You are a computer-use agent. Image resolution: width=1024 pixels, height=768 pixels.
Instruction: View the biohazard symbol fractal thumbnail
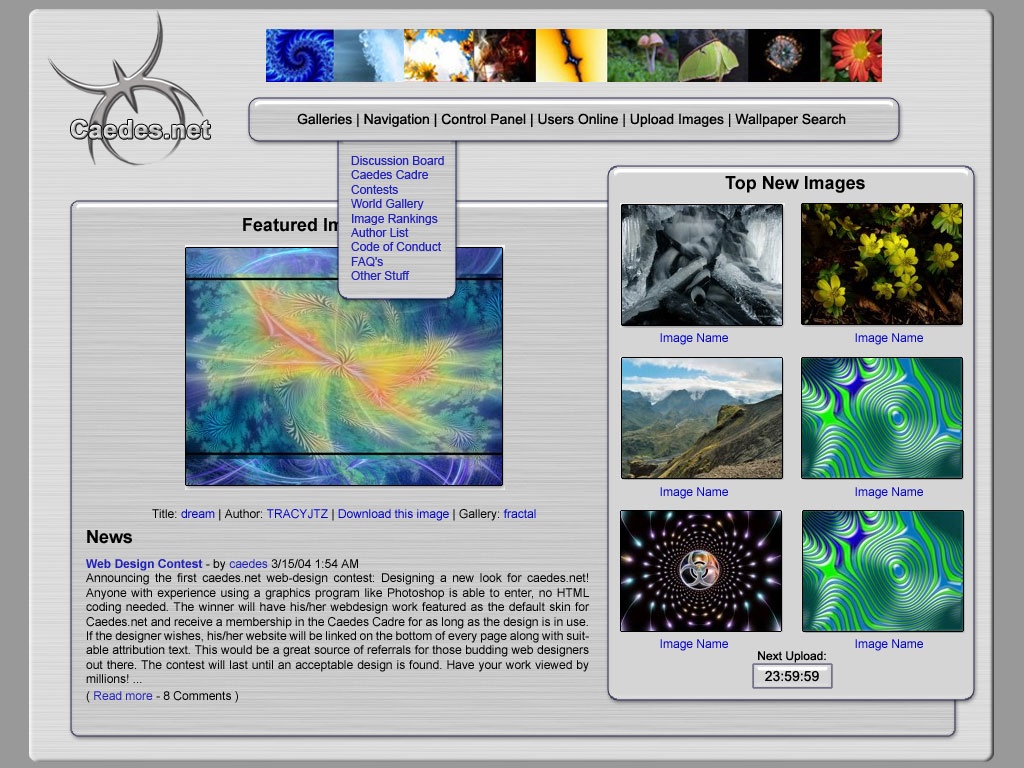(x=700, y=571)
